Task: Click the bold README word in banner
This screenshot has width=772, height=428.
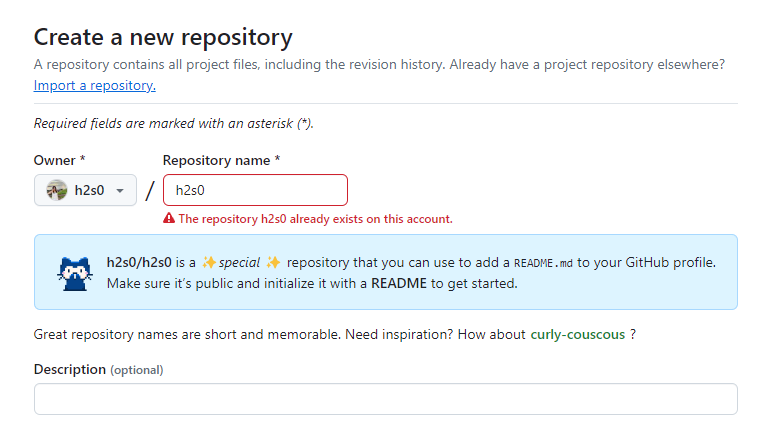Action: [x=399, y=284]
